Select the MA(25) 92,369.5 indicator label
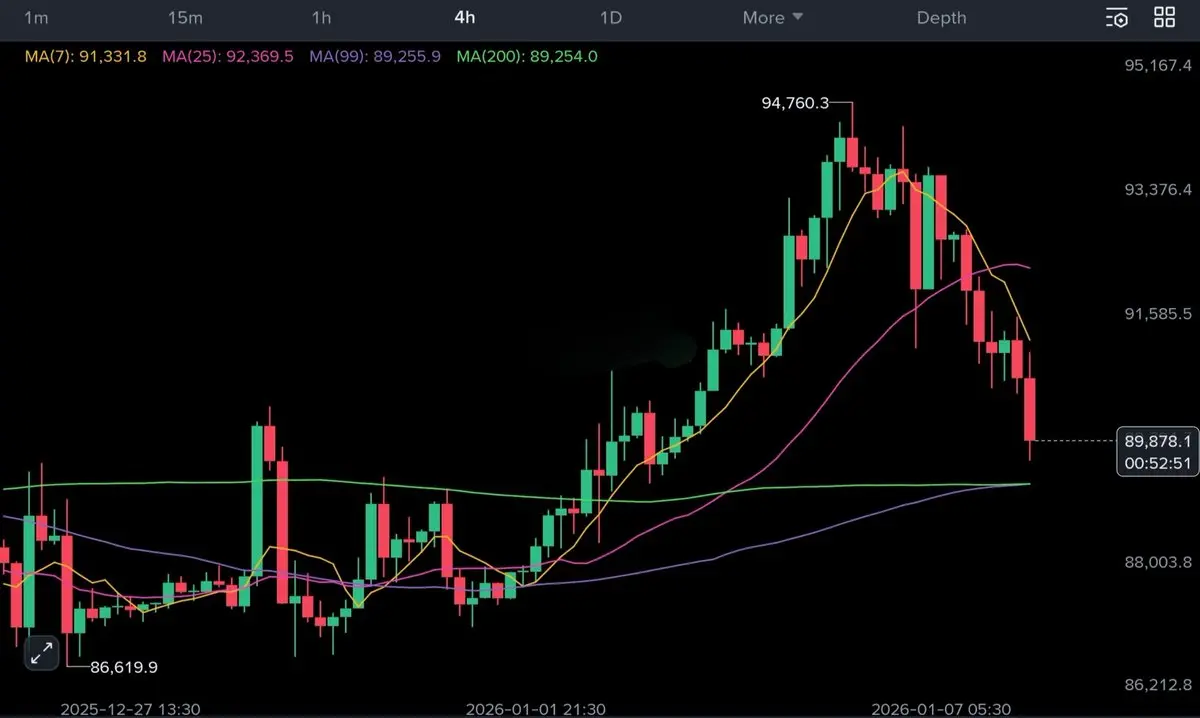 [x=227, y=56]
